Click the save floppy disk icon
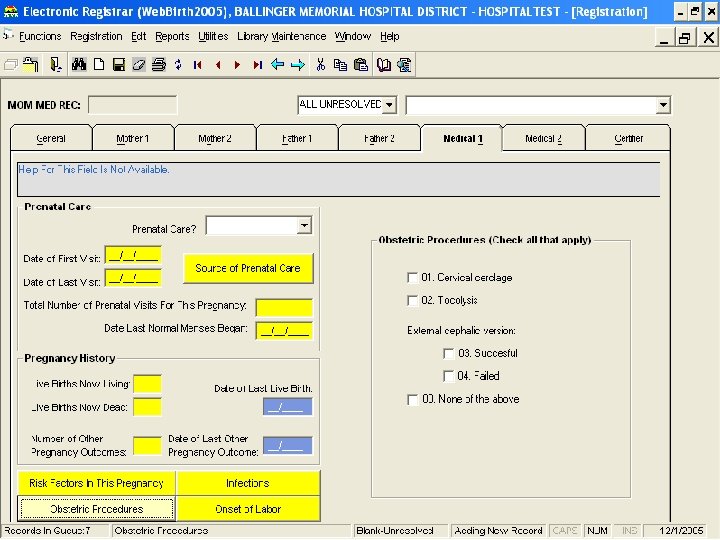Screen dimensions: 720x540 pos(118,64)
